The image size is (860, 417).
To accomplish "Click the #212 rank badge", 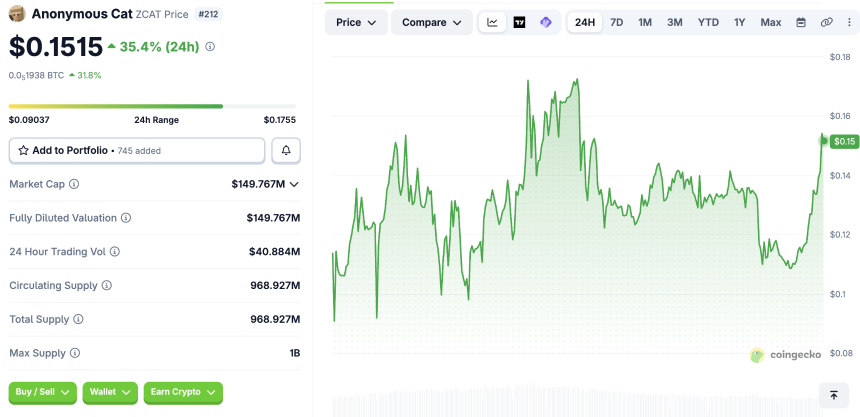I will point(208,14).
